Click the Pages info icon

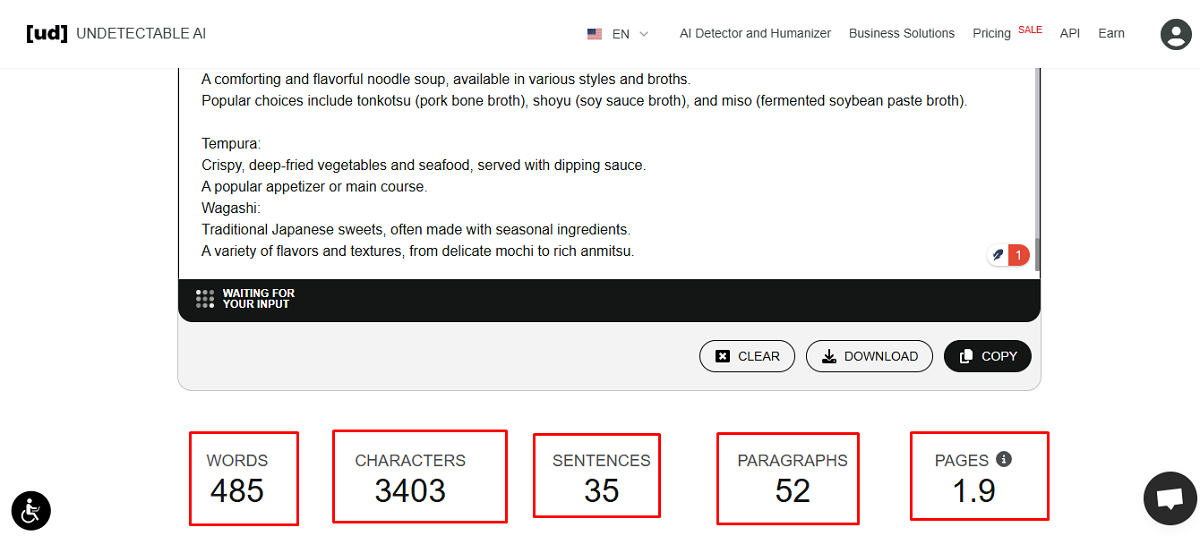pyautogui.click(x=1004, y=459)
